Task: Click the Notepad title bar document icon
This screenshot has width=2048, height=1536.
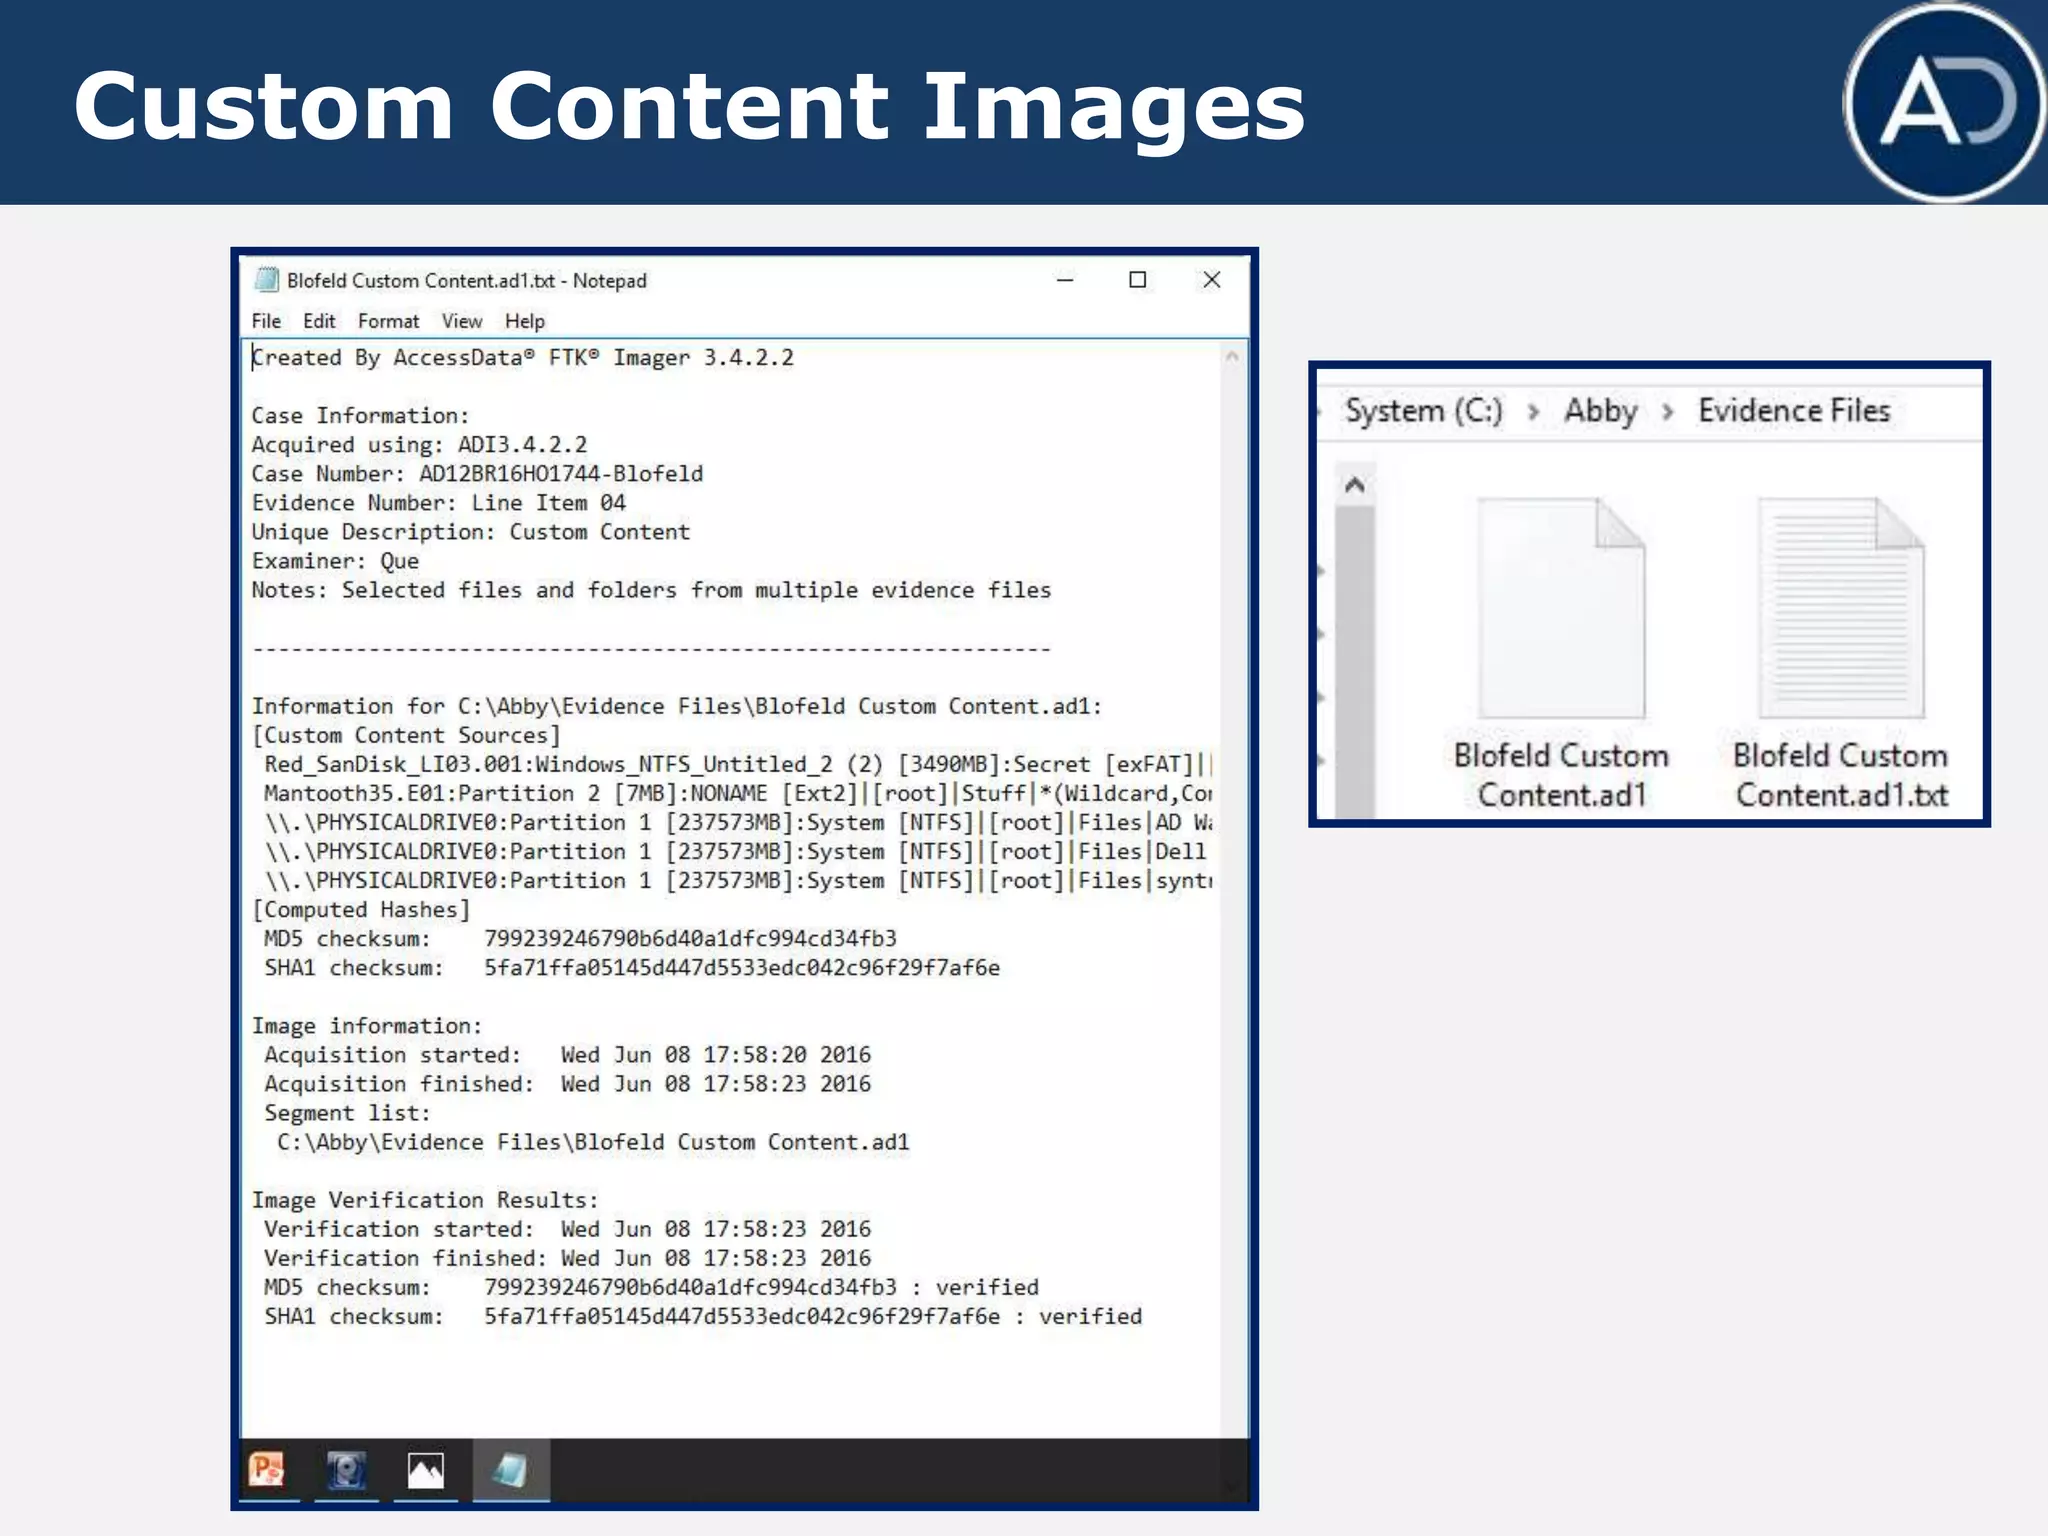Action: point(266,280)
